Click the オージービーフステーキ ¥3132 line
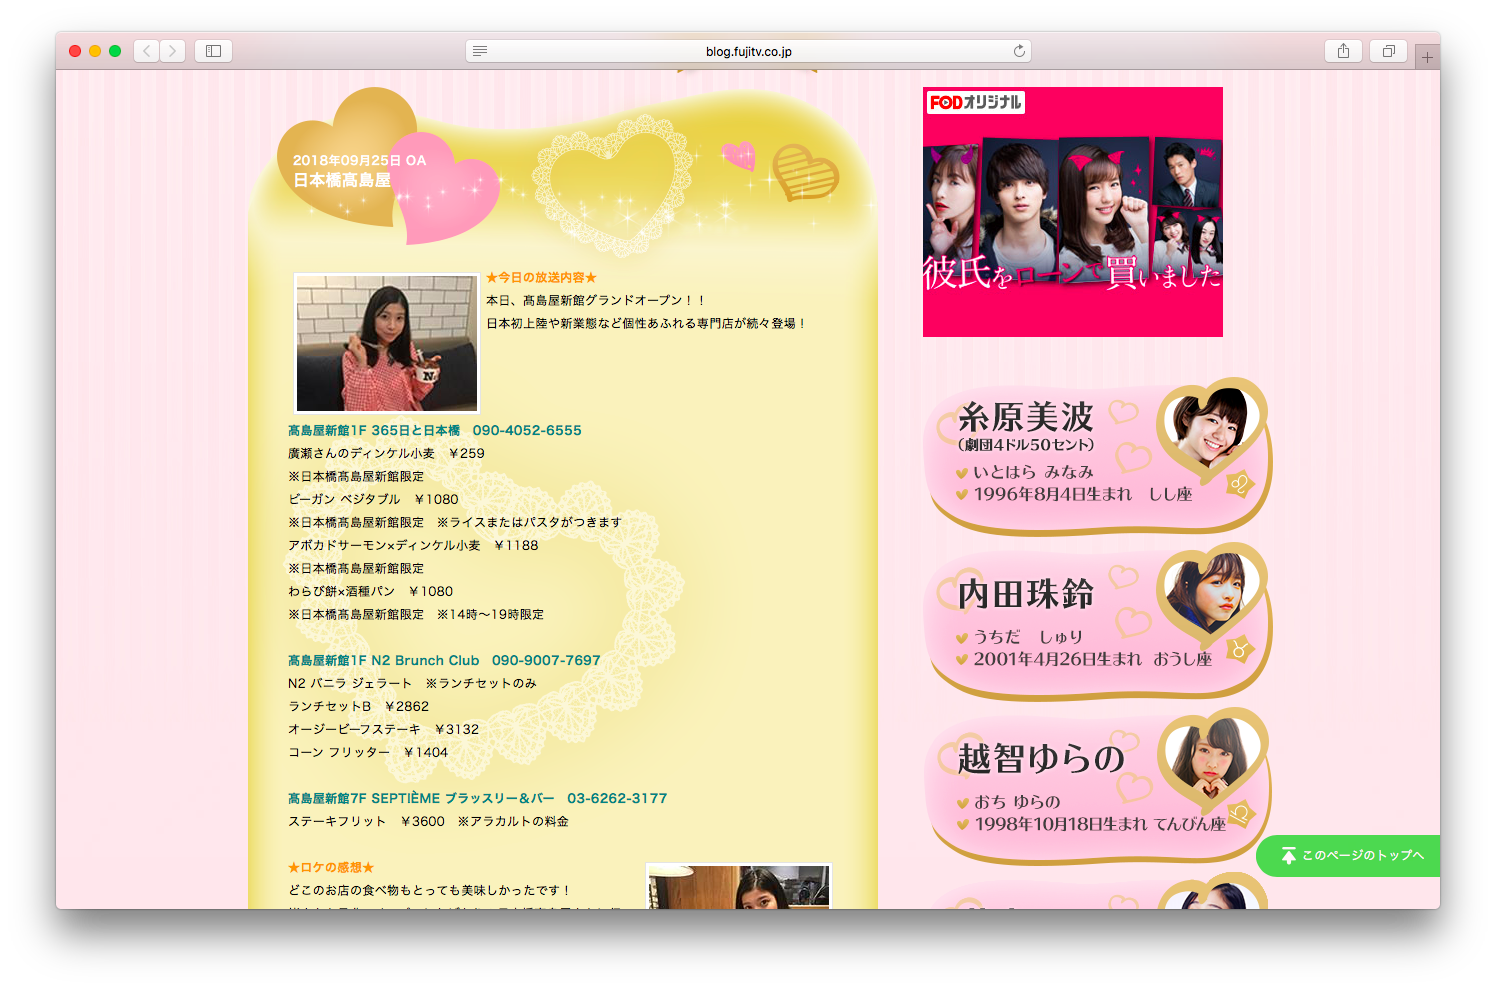 click(383, 729)
